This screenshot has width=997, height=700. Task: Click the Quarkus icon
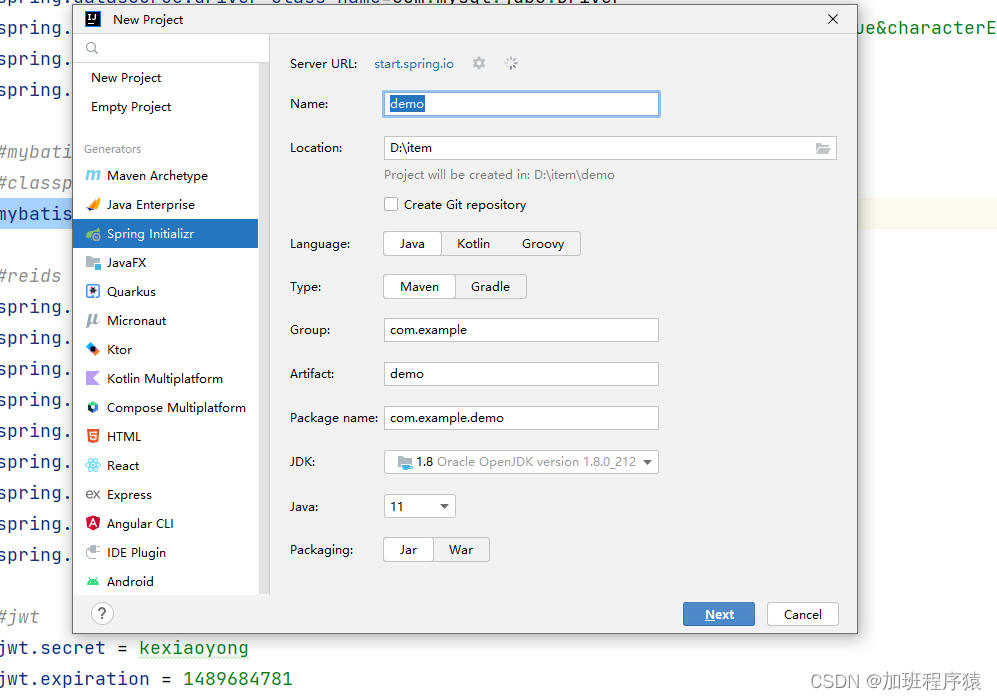[x=93, y=291]
